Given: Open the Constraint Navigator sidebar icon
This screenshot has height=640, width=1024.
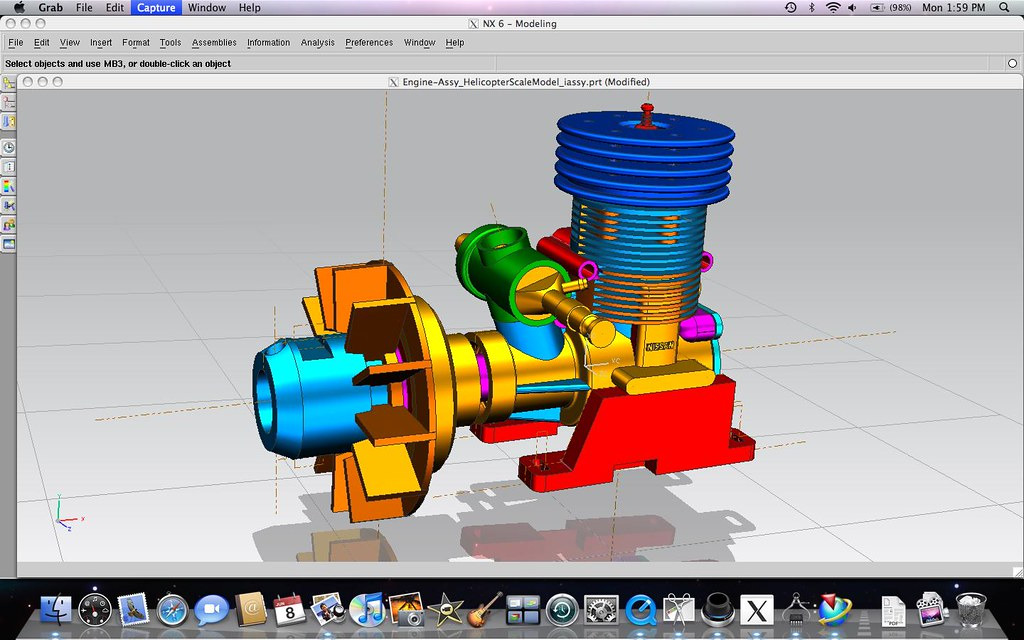Looking at the screenshot, I should [9, 102].
